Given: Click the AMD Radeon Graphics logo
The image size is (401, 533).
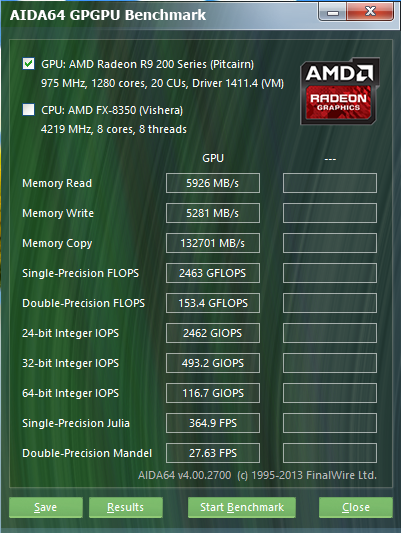Looking at the screenshot, I should tap(339, 91).
